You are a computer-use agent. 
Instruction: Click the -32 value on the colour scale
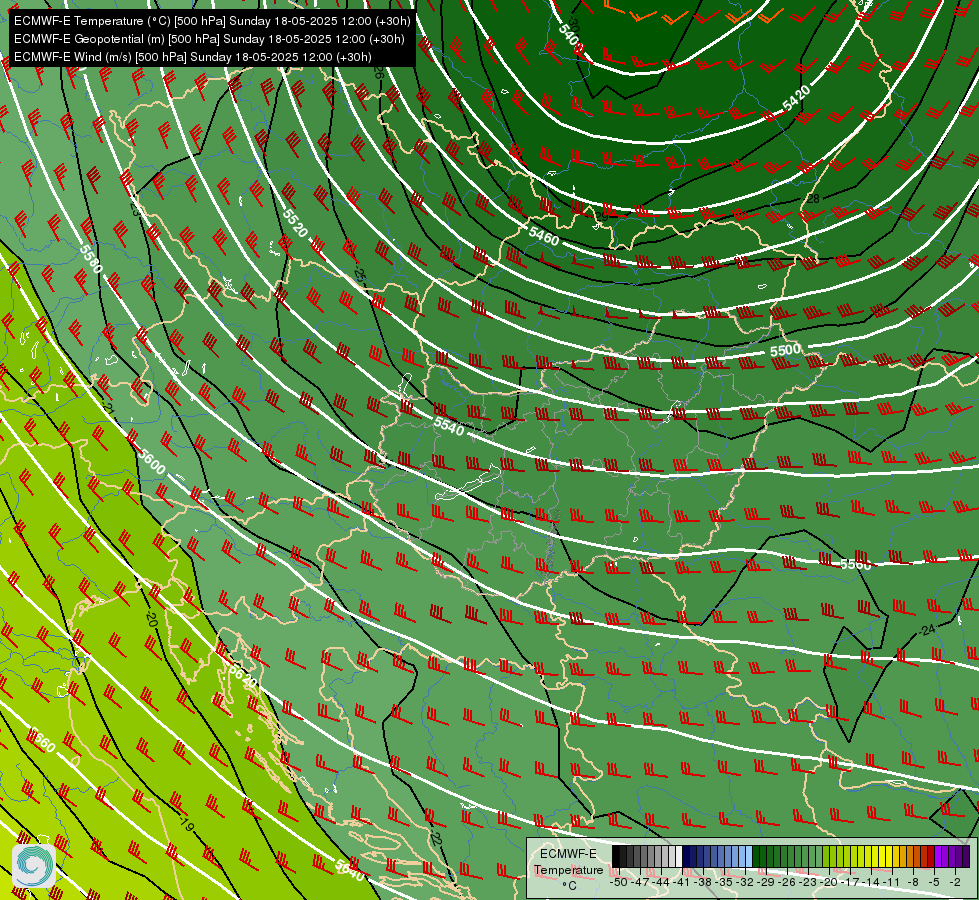coord(745,882)
